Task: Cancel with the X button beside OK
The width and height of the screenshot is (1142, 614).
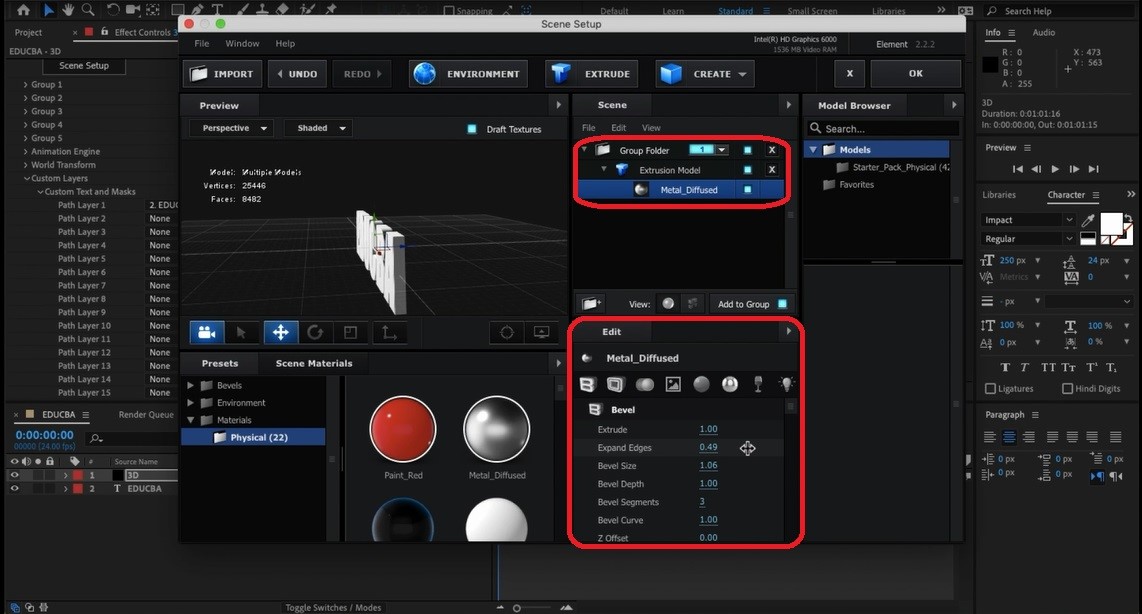Action: (x=849, y=74)
